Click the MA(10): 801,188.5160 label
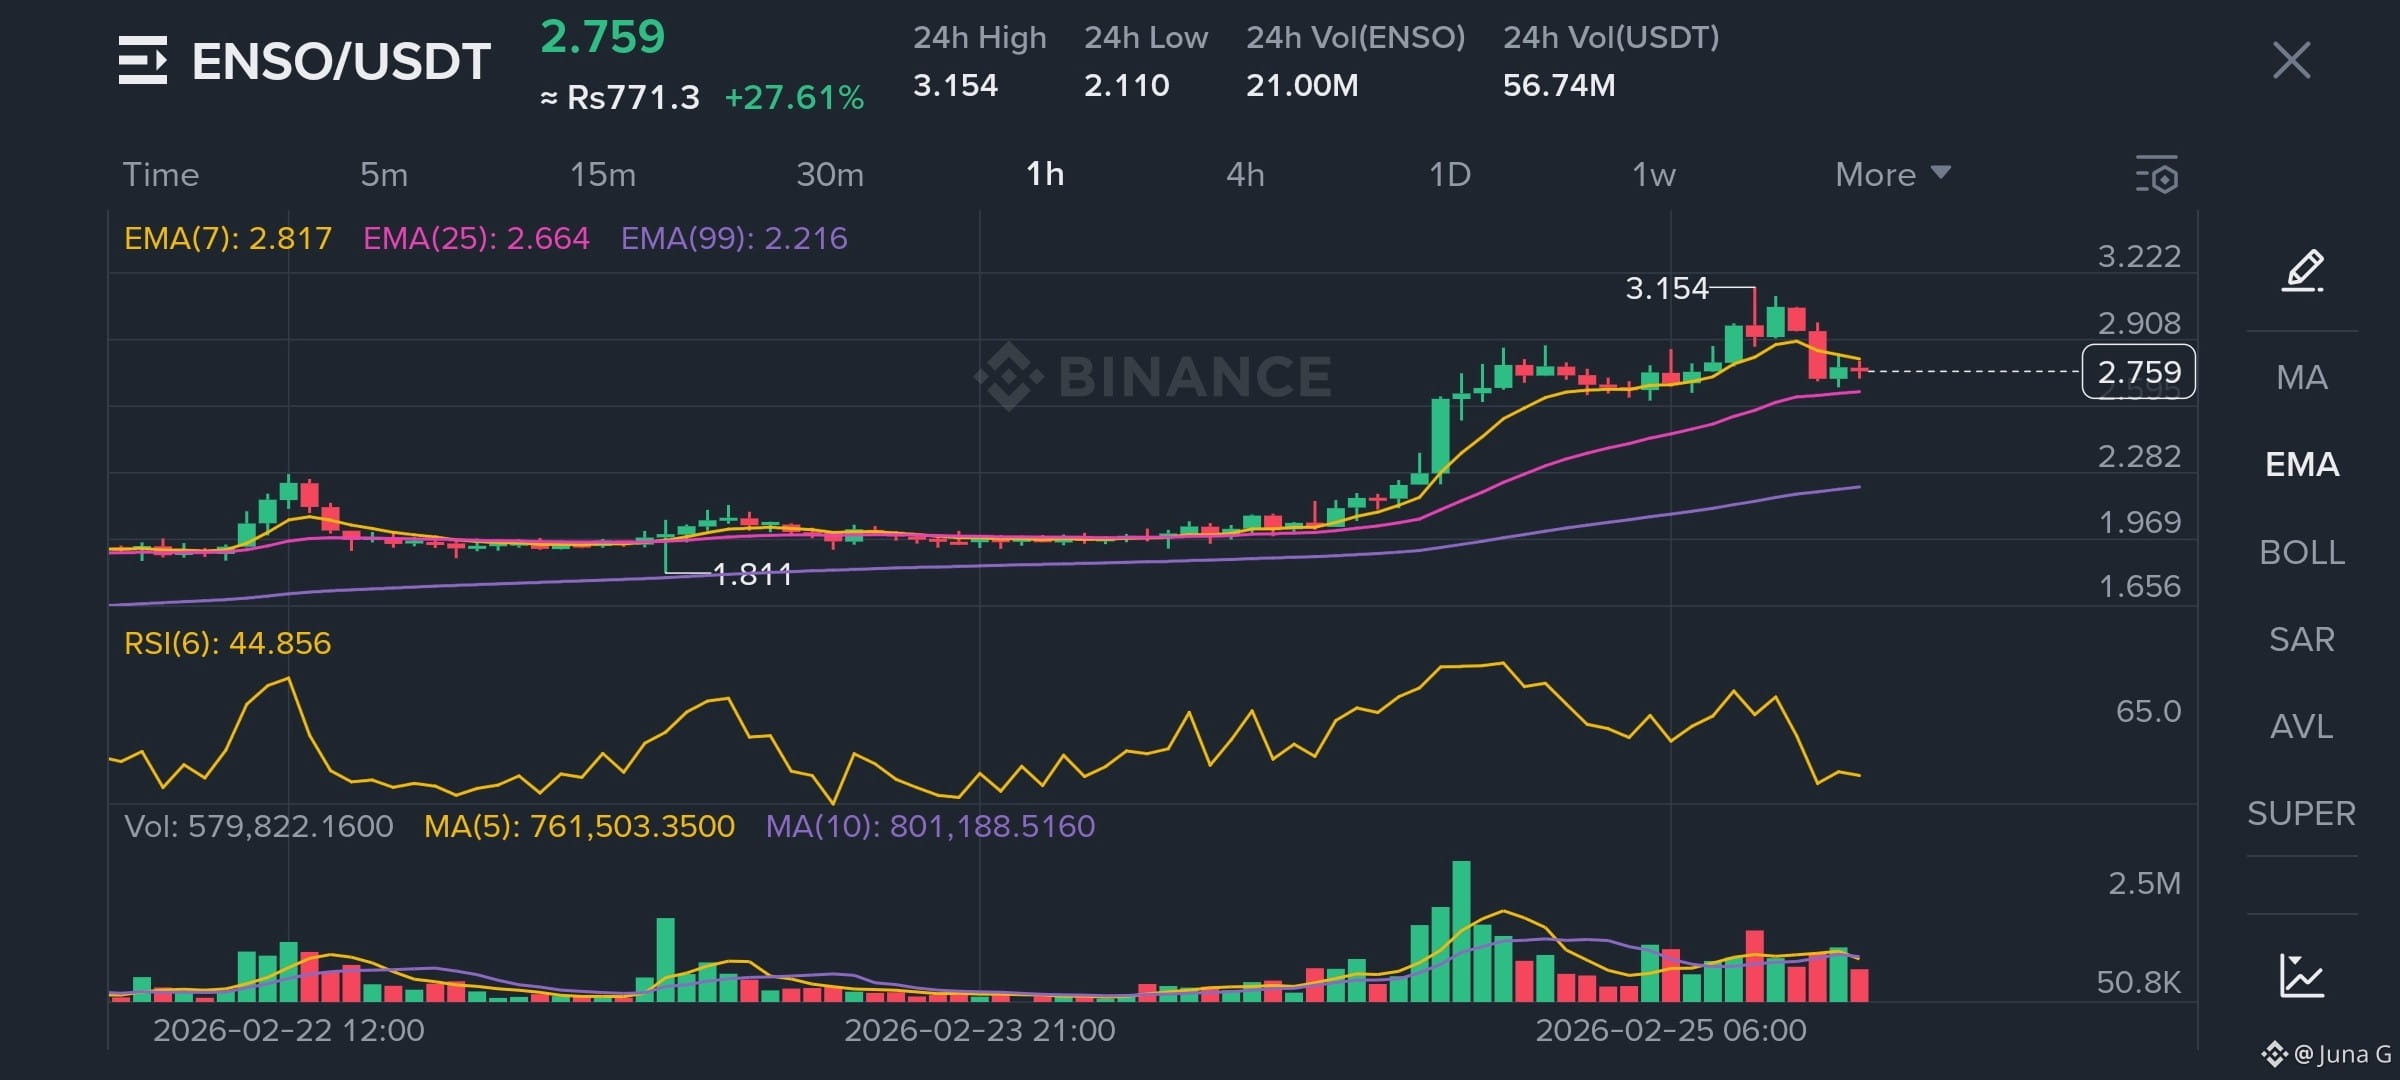Screen dimensions: 2400x1080 coord(930,826)
